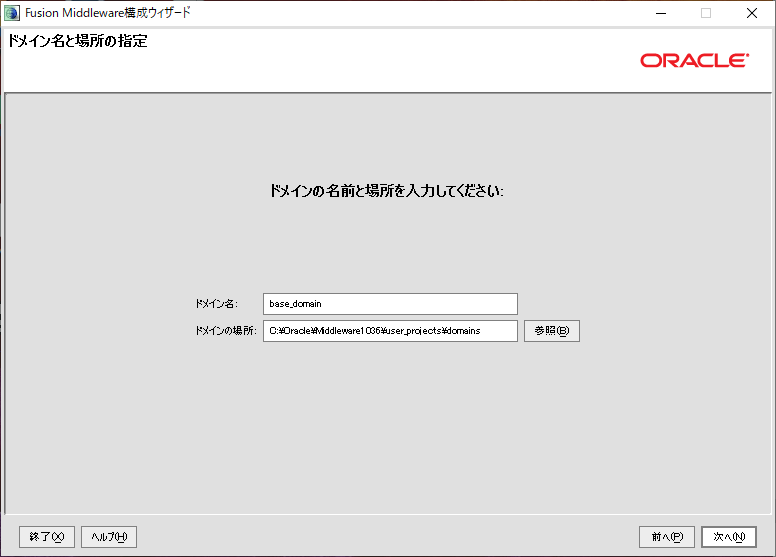Minimize the configuration wizard window

point(661,13)
